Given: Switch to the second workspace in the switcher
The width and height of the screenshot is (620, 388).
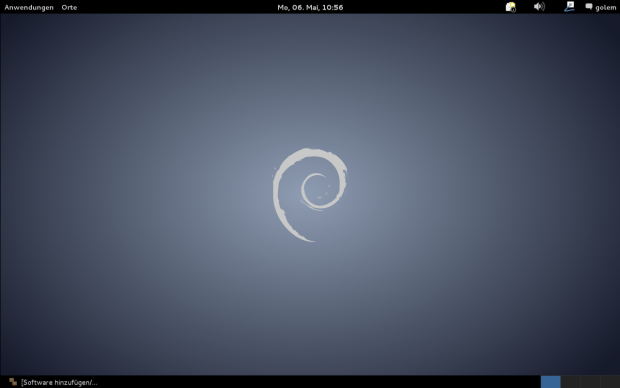Looking at the screenshot, I should coord(570,382).
